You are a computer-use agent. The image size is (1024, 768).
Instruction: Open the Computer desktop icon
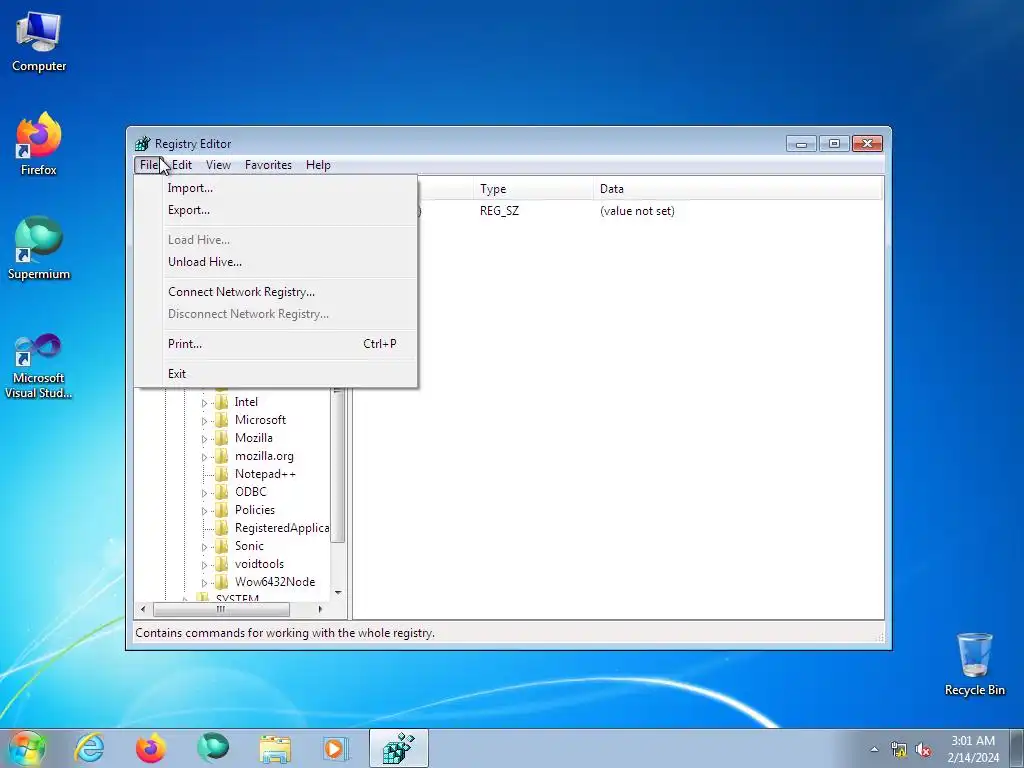(x=39, y=42)
